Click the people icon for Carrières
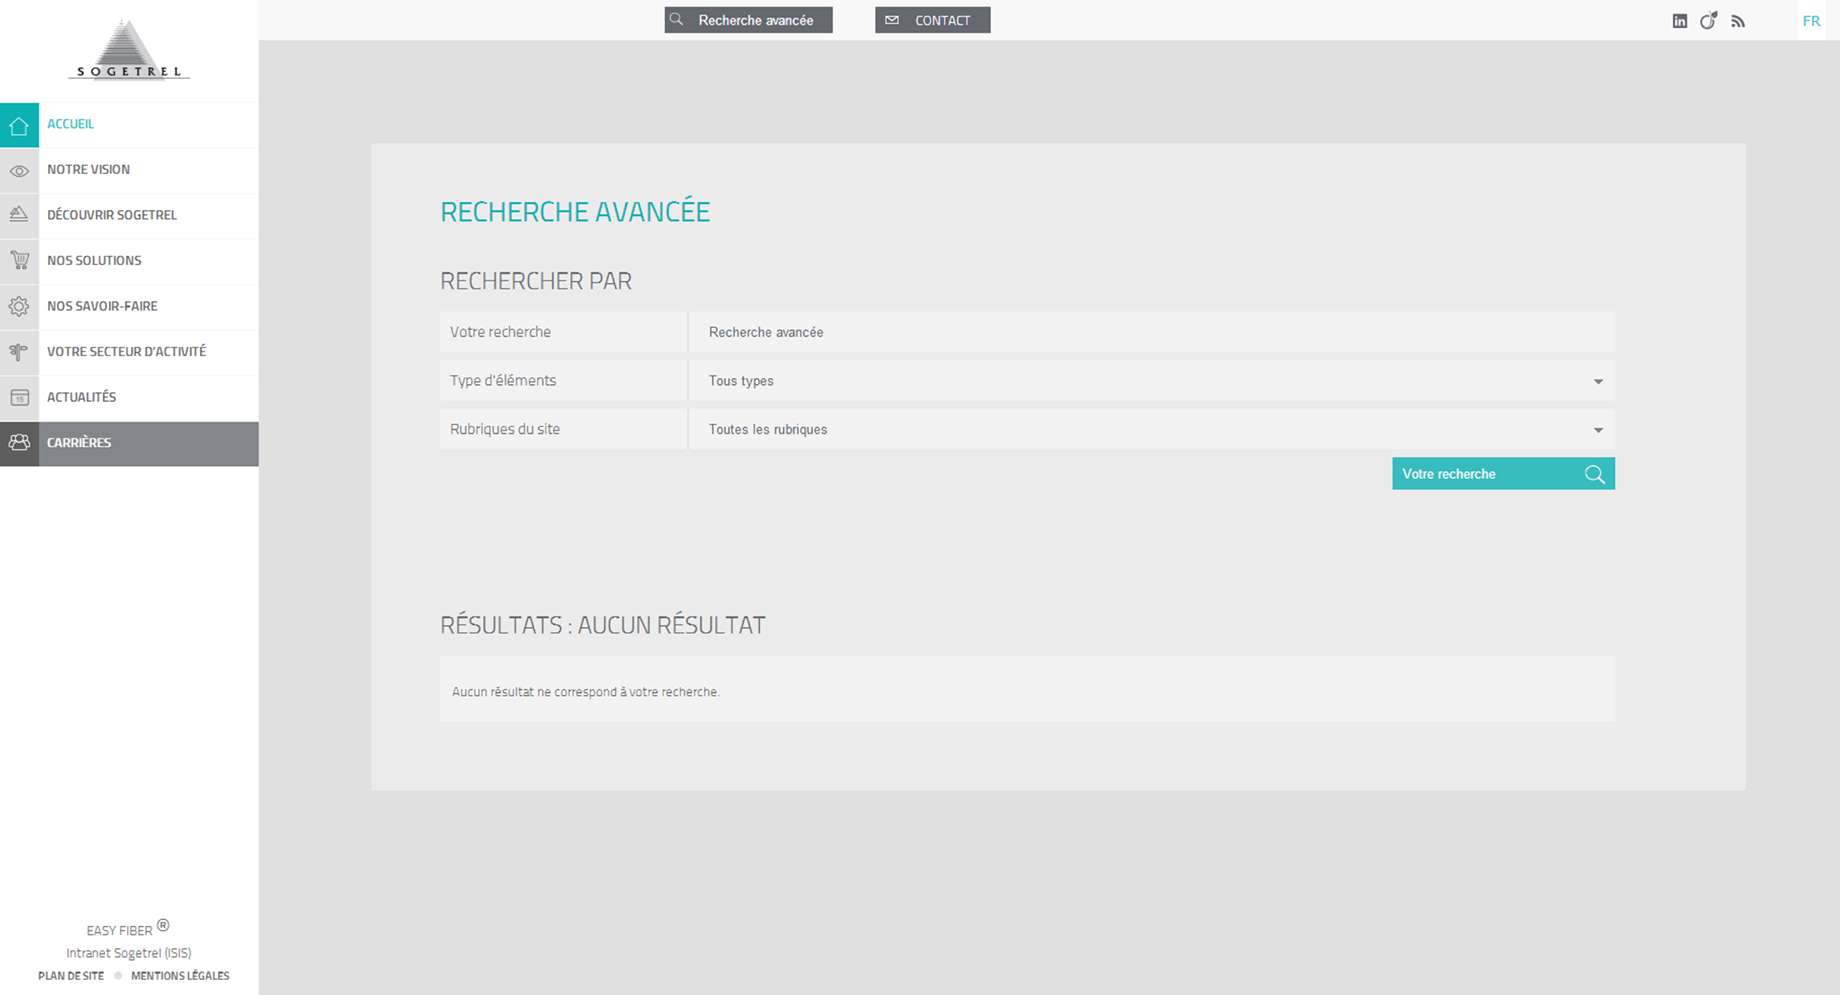 click(19, 443)
